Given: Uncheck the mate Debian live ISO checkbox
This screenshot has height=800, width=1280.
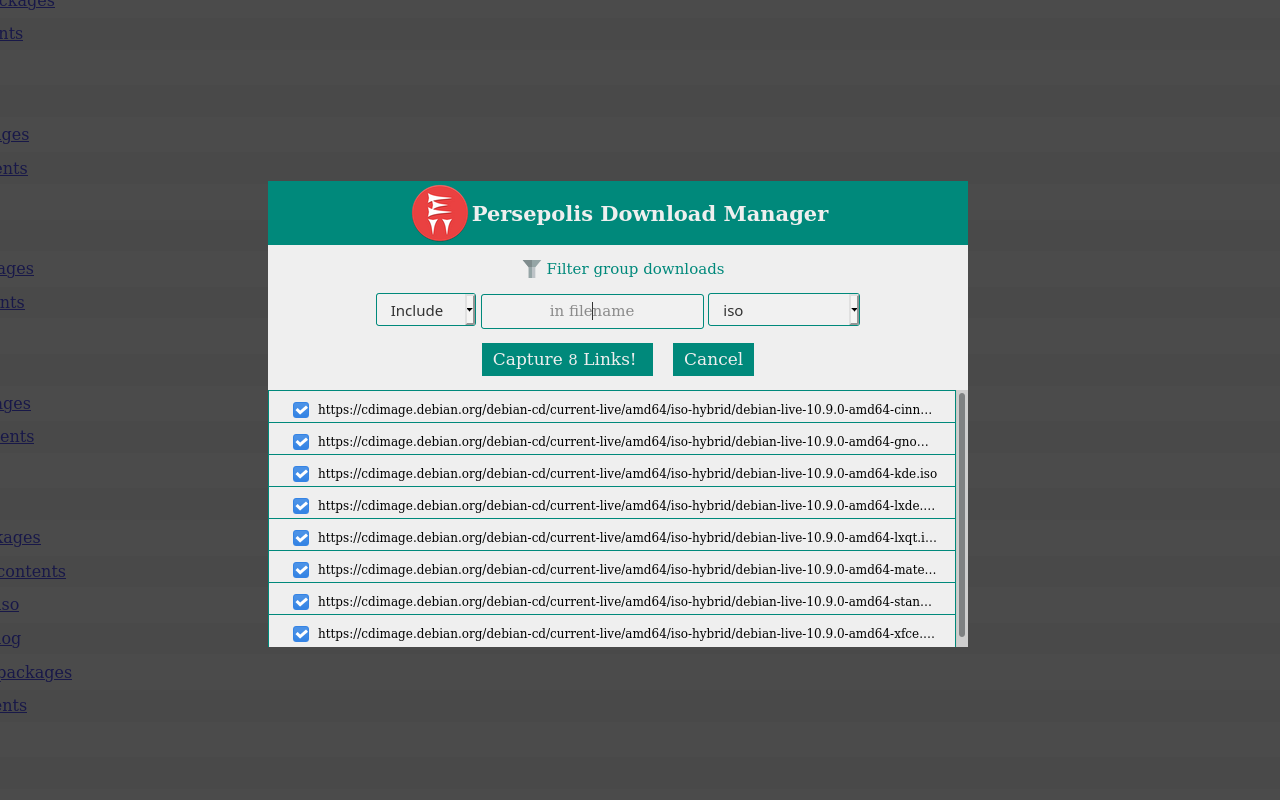Looking at the screenshot, I should tap(301, 569).
